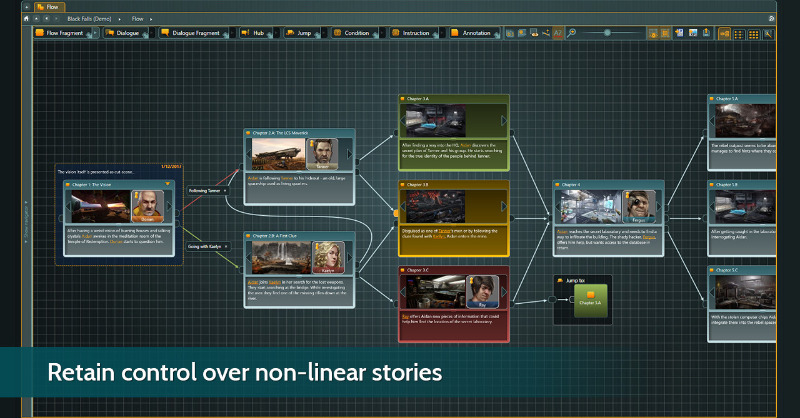800x418 pixels.
Task: Adjust the zoom slider handle
Action: [x=607, y=33]
